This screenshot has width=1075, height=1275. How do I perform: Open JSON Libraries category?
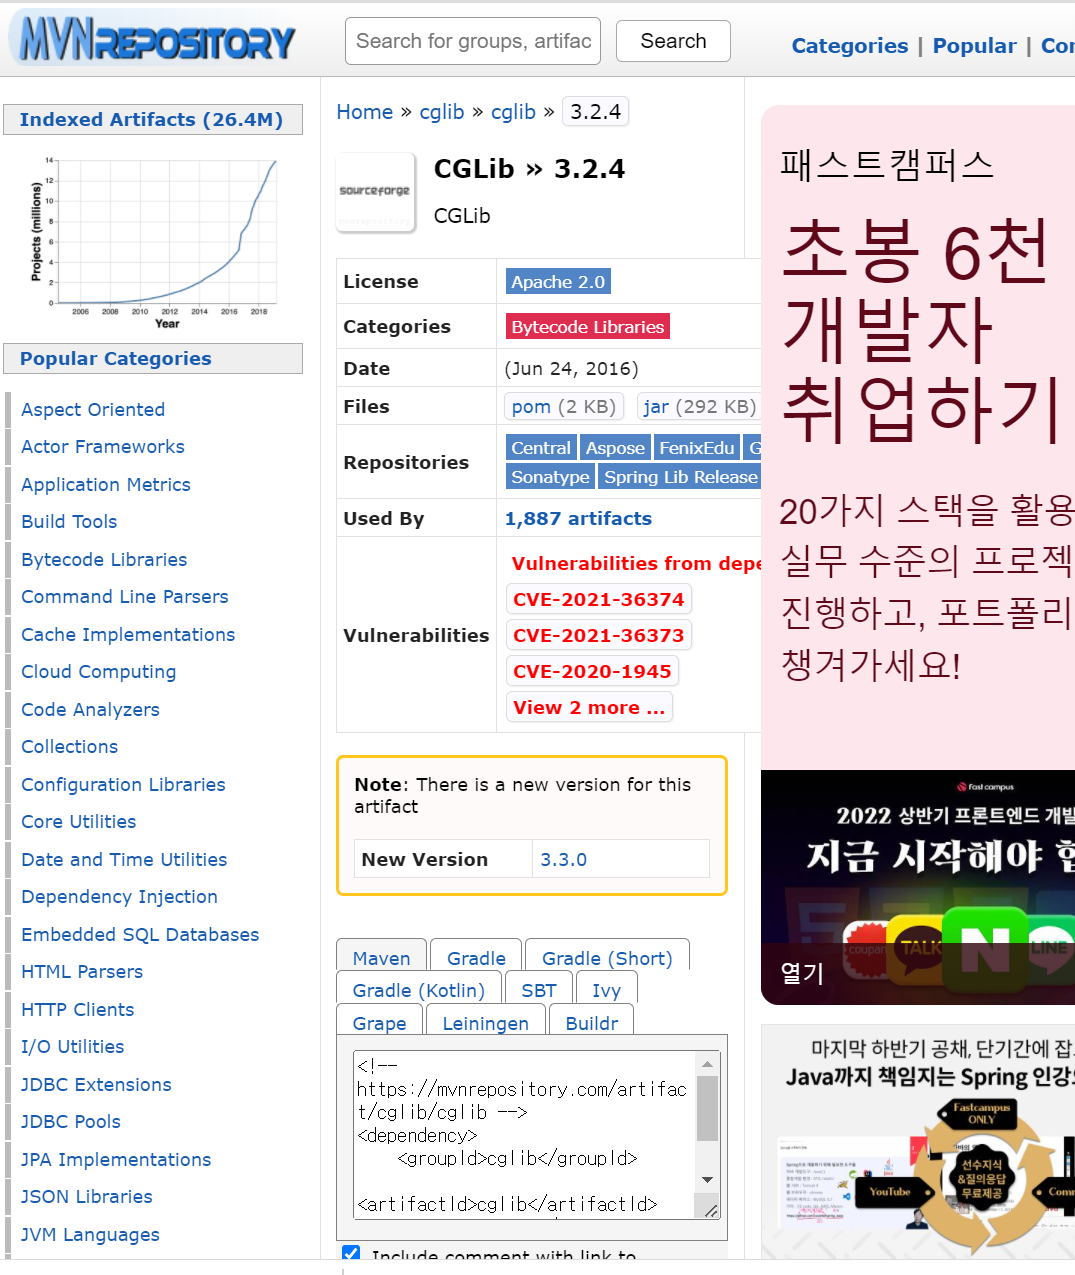point(87,1196)
